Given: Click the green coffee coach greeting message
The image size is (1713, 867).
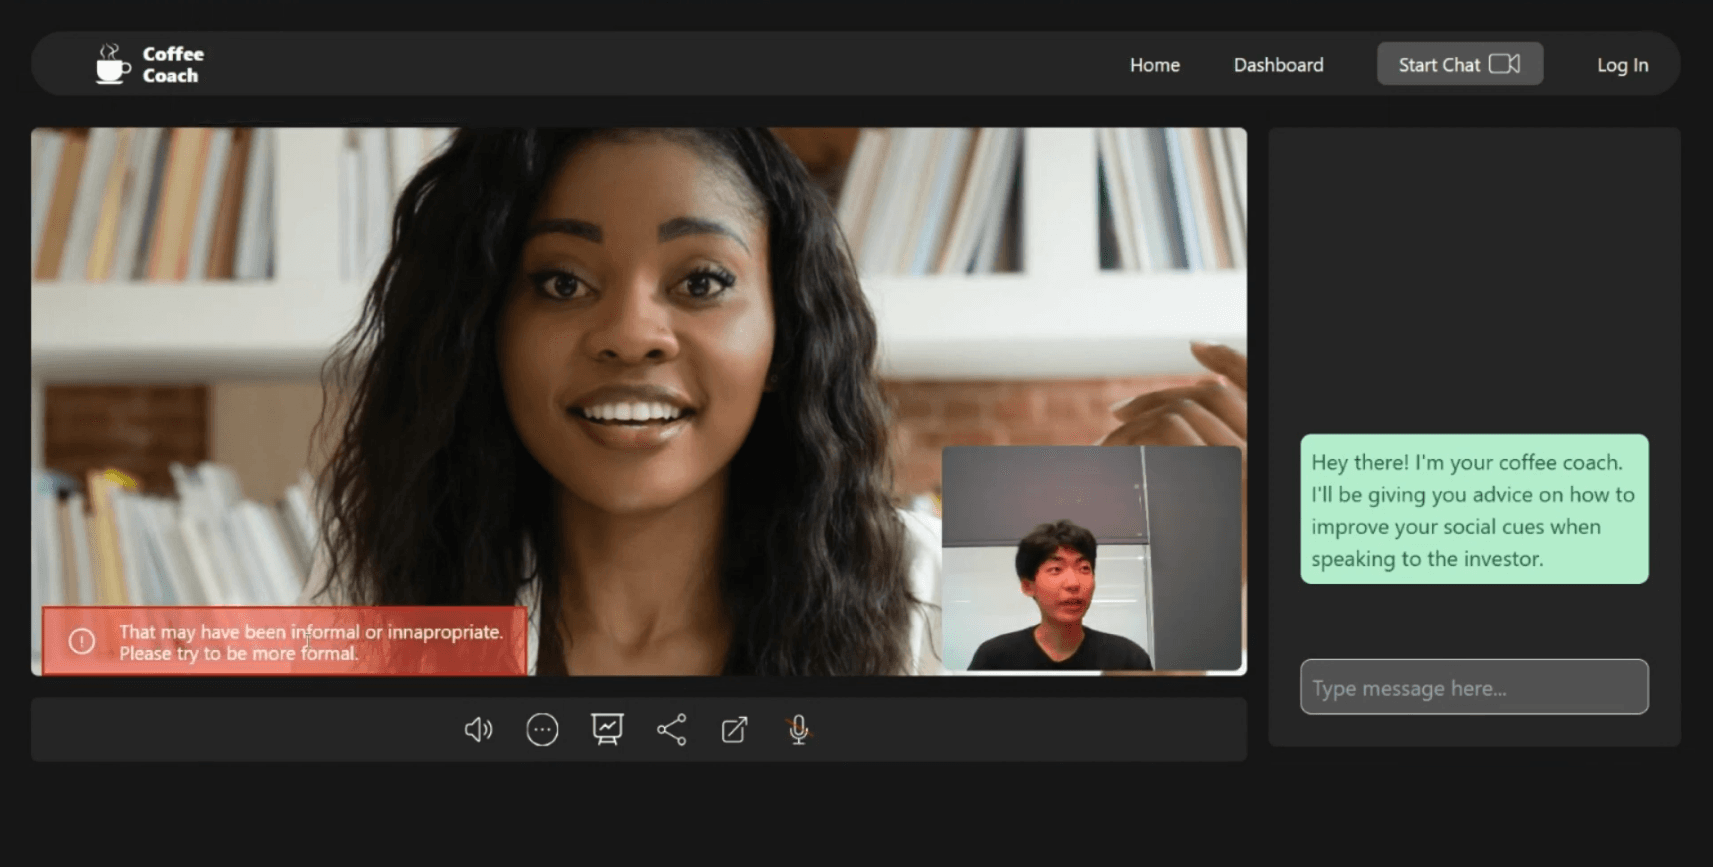Looking at the screenshot, I should (1473, 509).
